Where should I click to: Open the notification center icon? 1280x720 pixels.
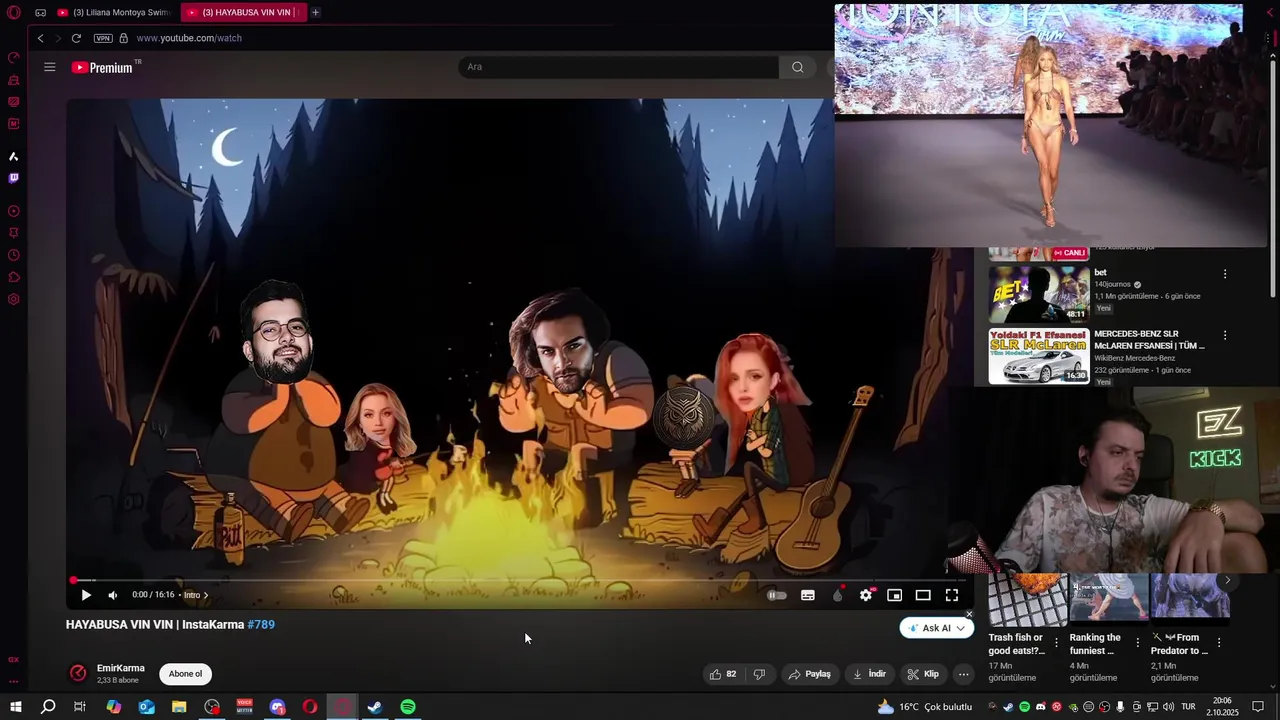coord(1256,707)
